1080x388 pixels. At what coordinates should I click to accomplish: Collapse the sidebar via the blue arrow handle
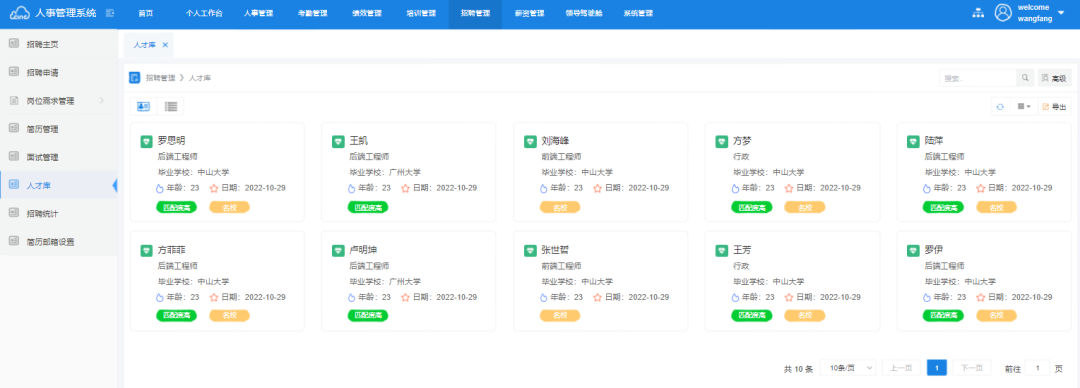(114, 185)
